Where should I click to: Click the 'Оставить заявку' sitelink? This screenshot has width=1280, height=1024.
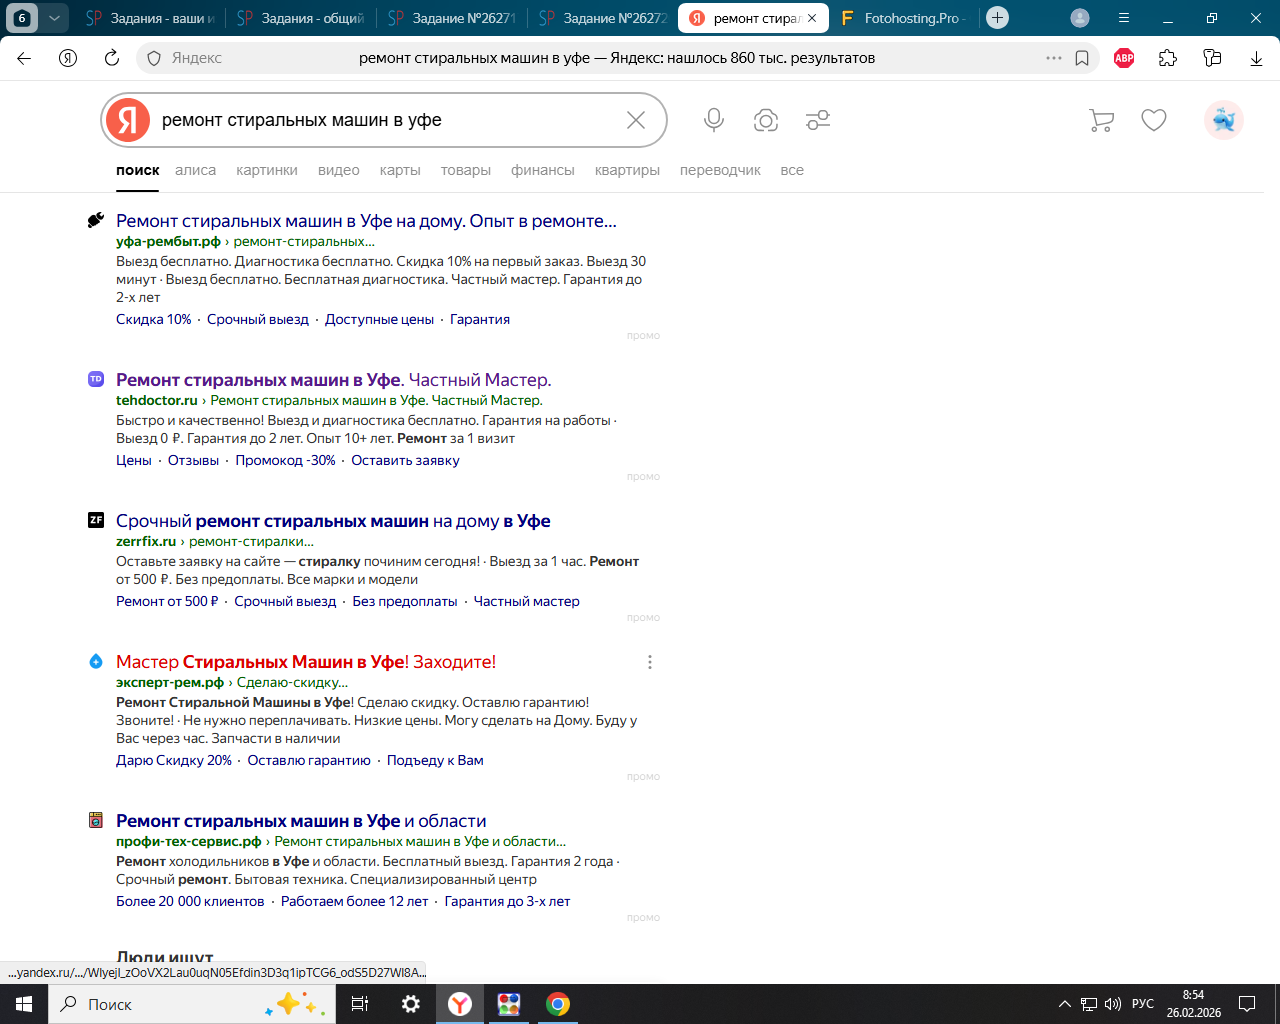pyautogui.click(x=406, y=460)
